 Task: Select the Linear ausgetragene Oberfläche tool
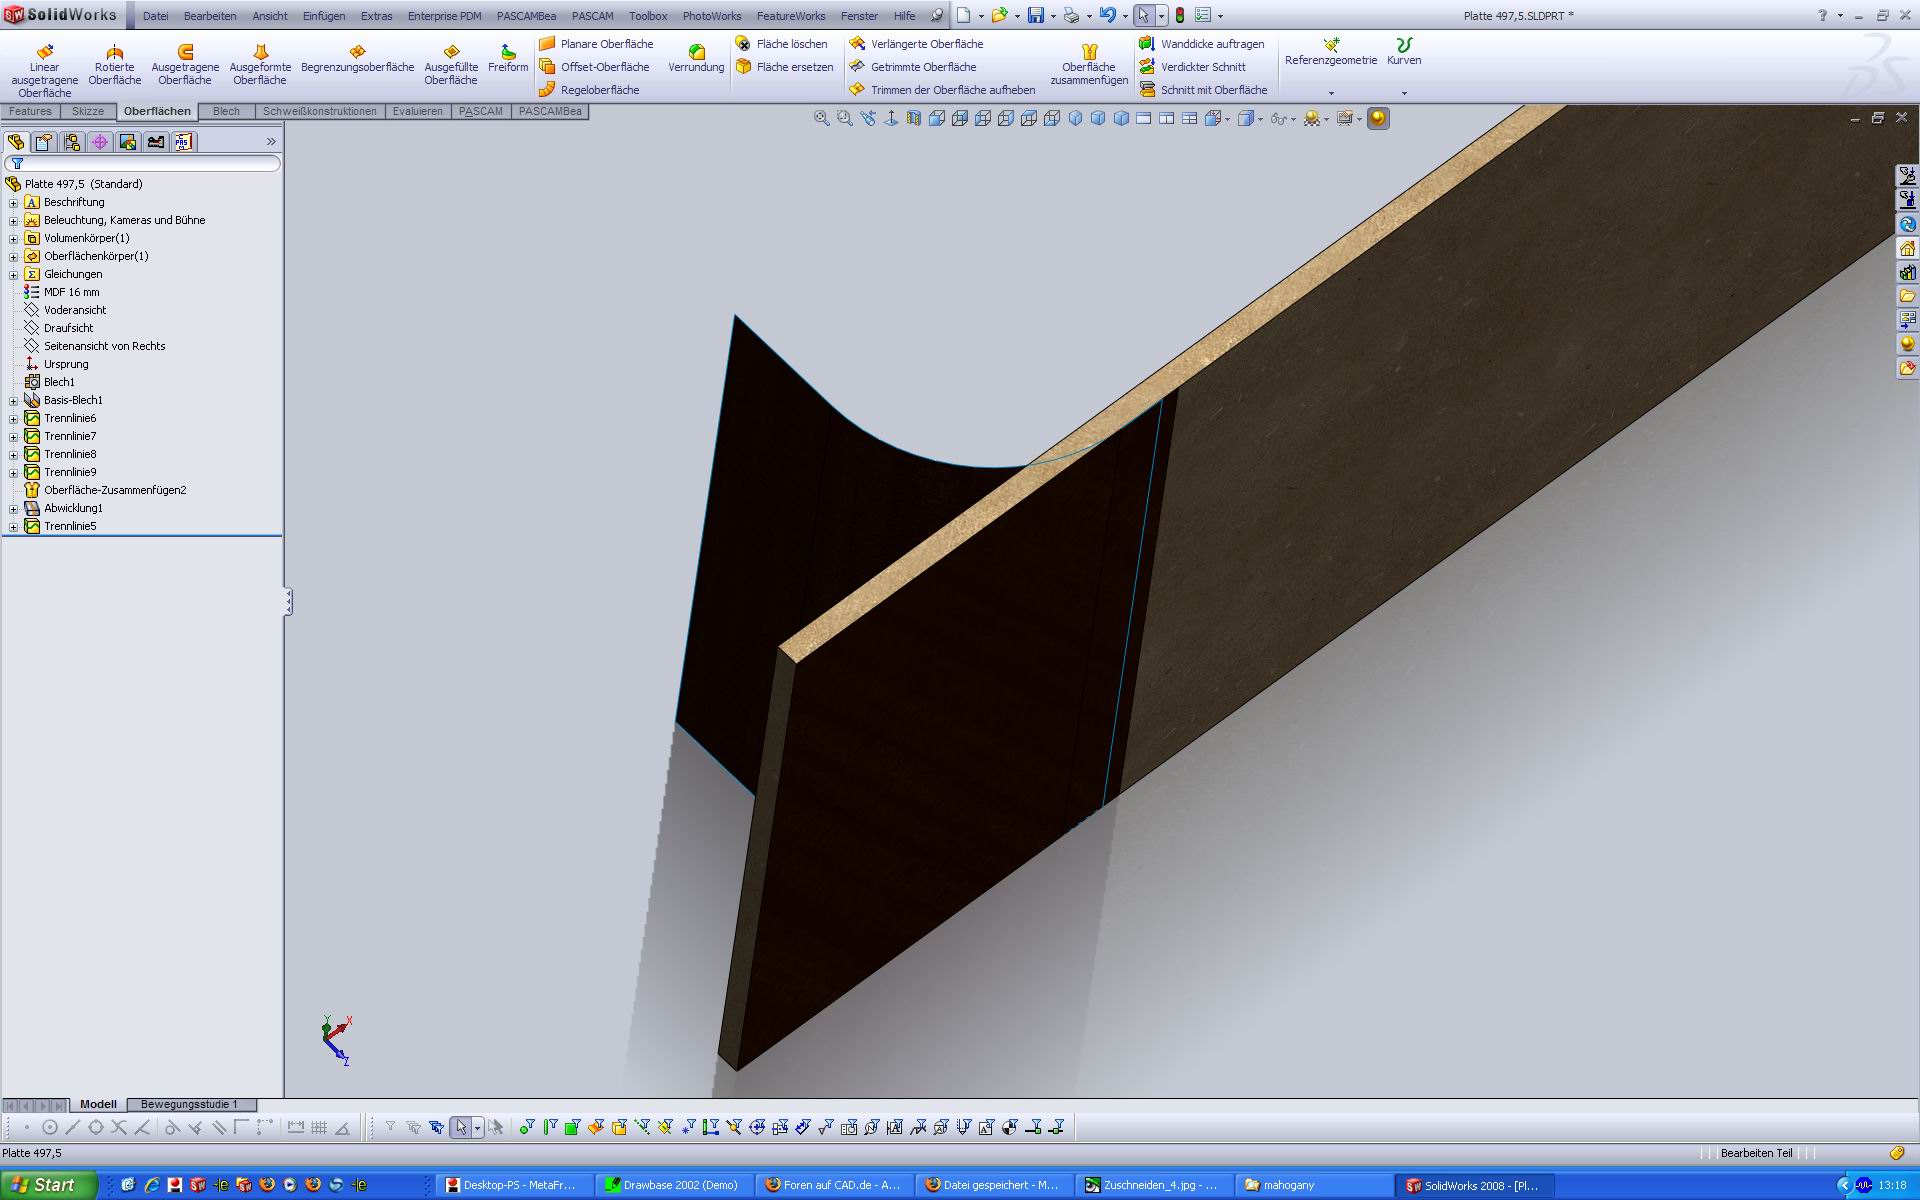pos(44,70)
